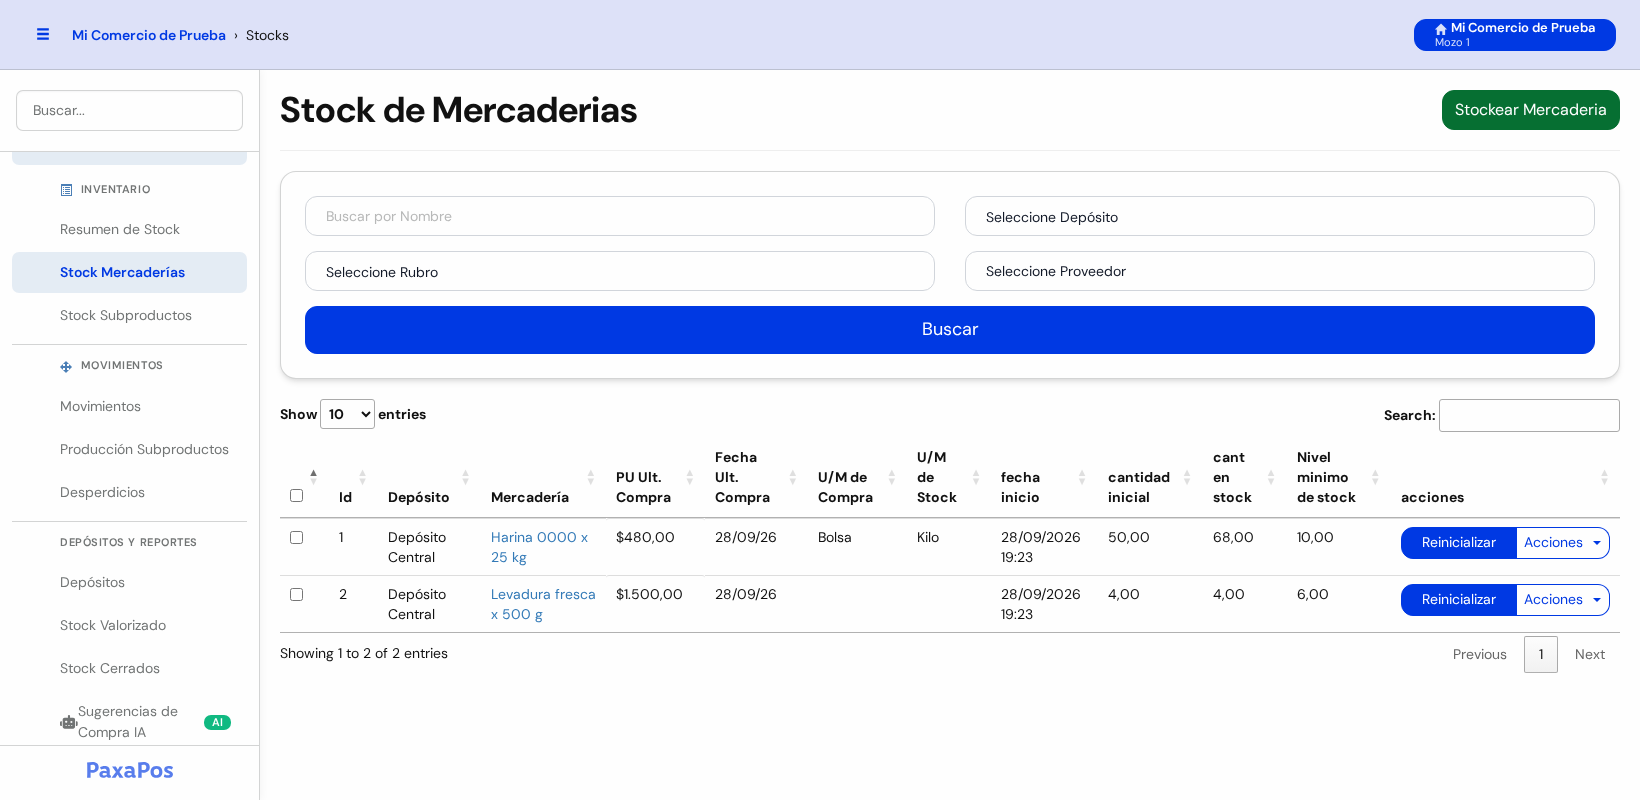Focus the Buscar por Nombre field
1640x800 pixels.
[620, 216]
